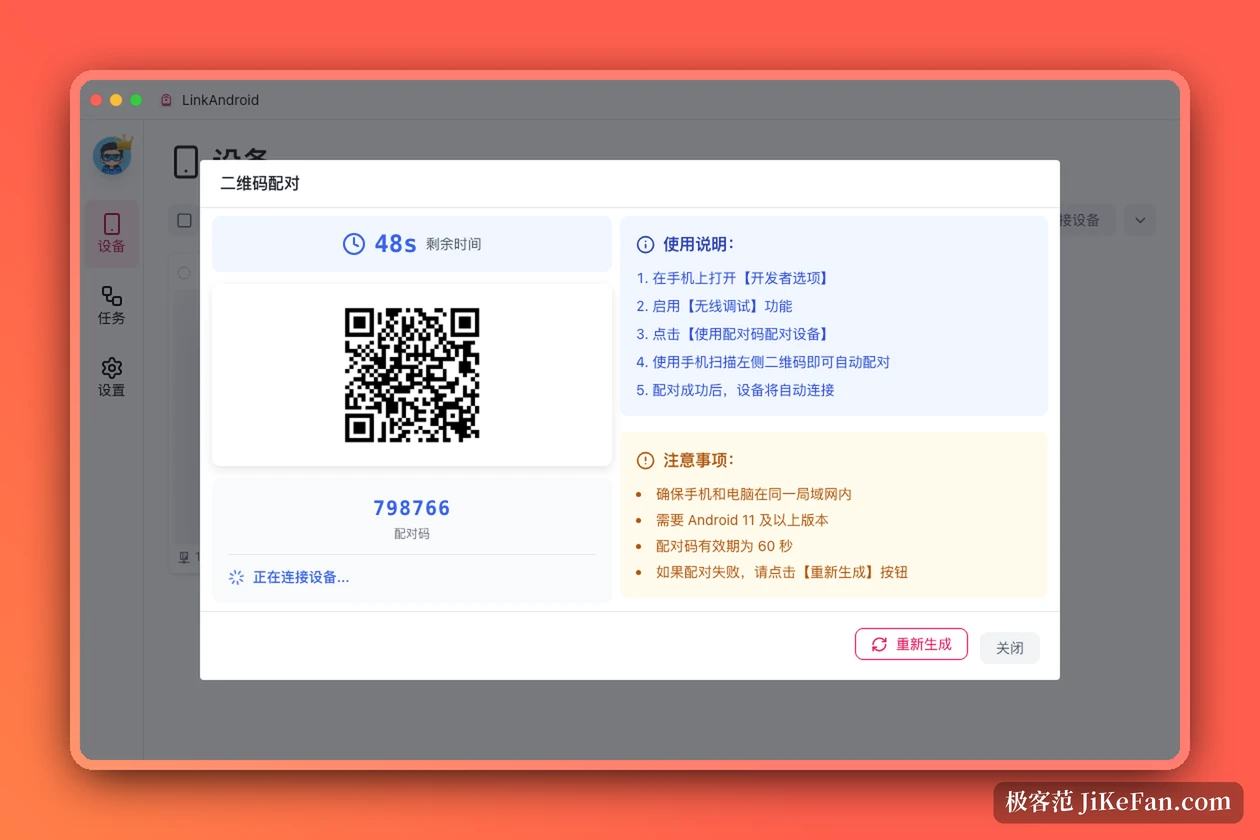Click the pairing code 798766

point(412,508)
